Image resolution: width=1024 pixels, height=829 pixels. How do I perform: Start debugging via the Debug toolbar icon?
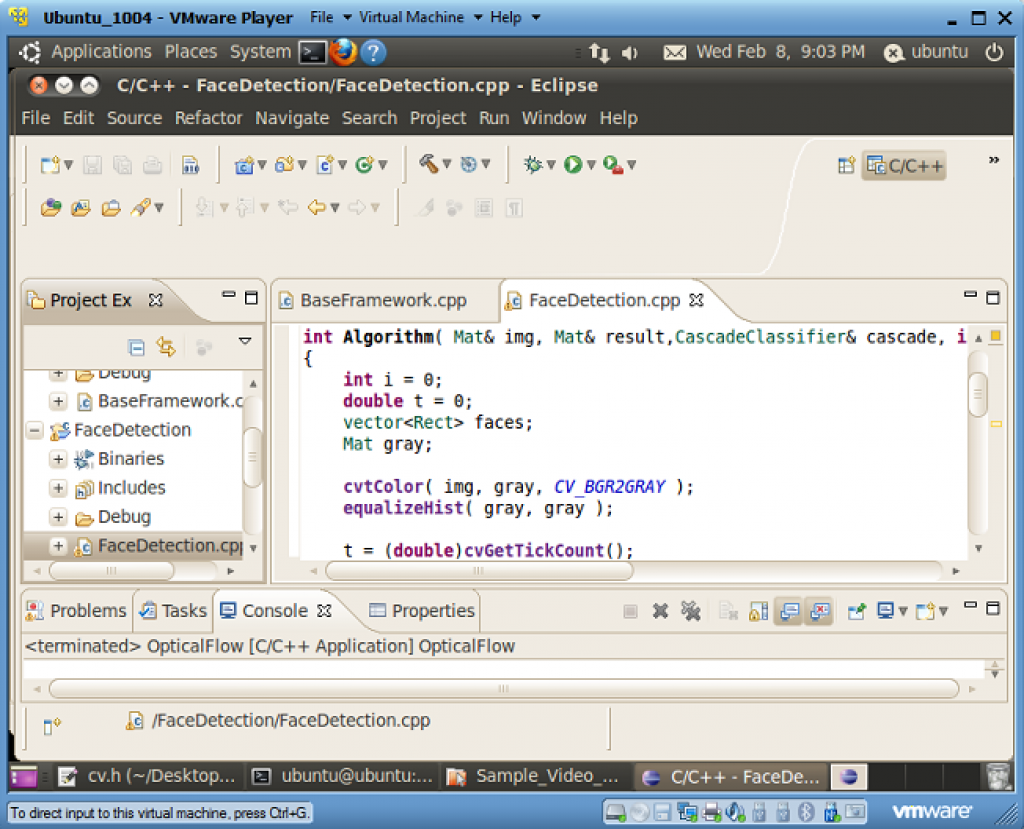(x=533, y=165)
